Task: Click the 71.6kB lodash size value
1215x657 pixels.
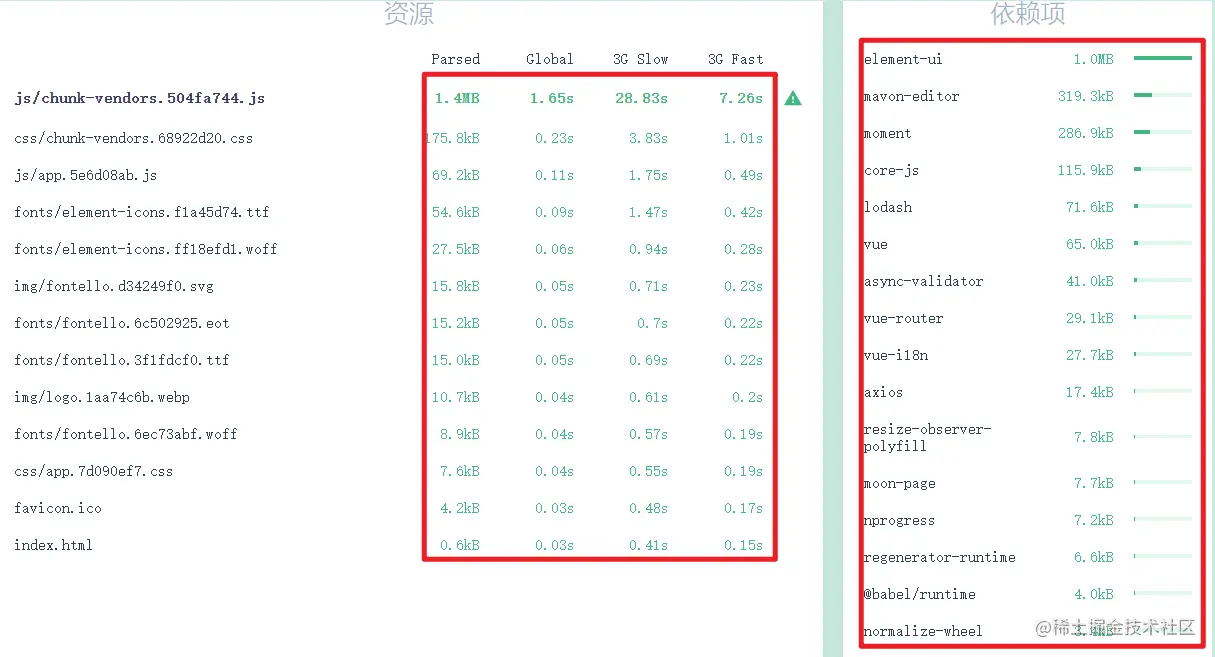Action: click(1089, 207)
